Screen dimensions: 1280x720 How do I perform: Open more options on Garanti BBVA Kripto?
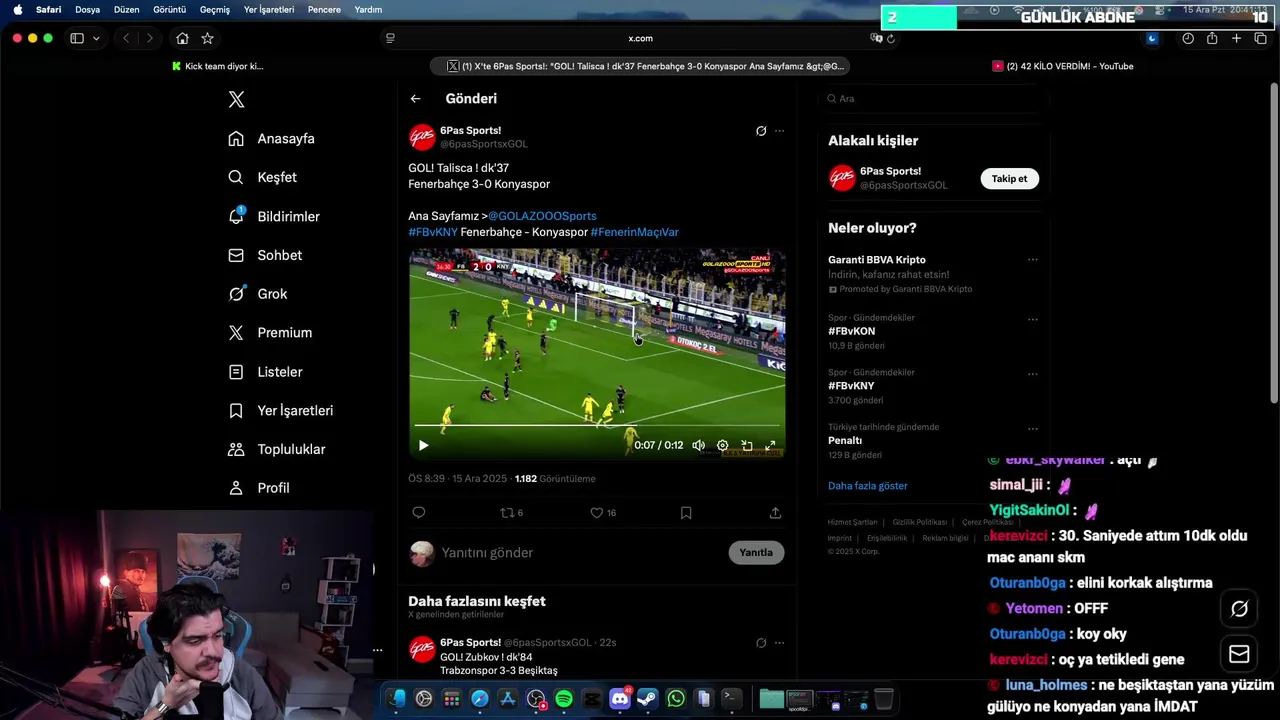[x=1032, y=260]
